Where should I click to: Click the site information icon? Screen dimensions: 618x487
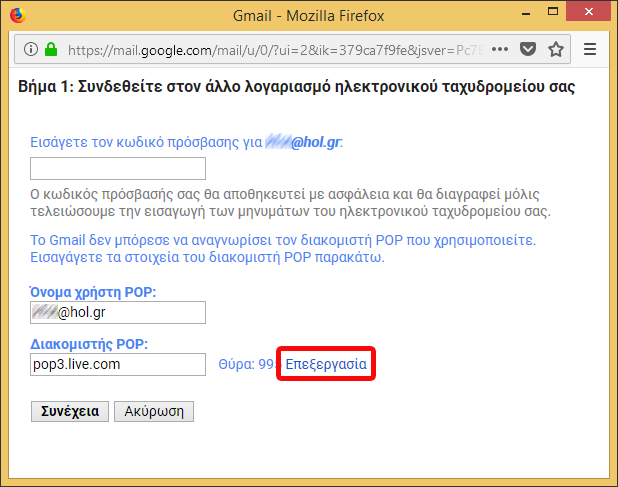click(x=31, y=49)
